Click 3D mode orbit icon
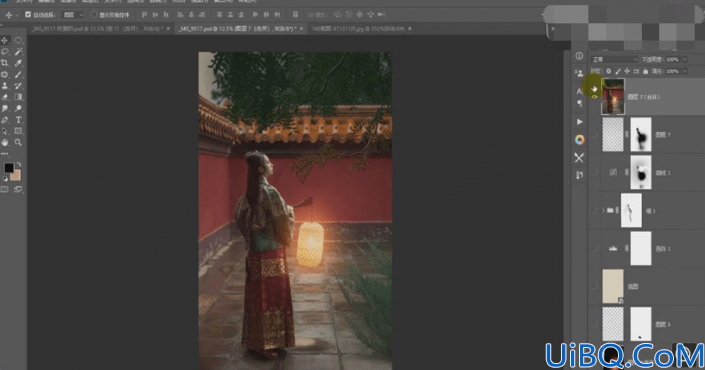 [x=338, y=14]
